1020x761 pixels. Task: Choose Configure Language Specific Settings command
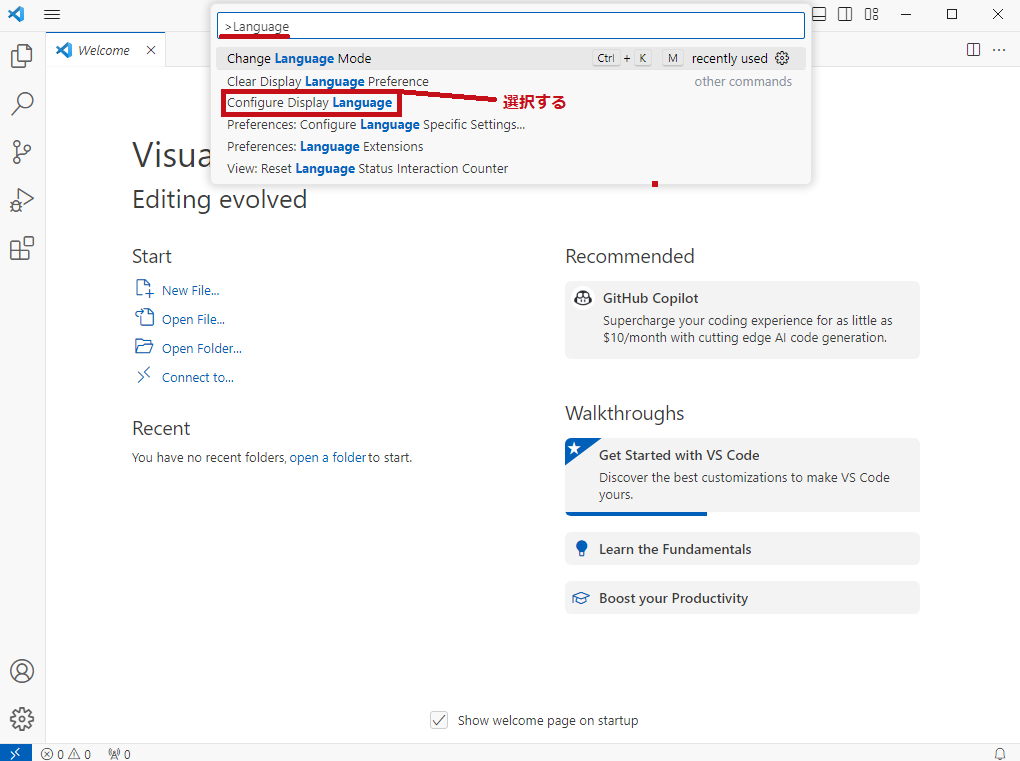(x=511, y=124)
